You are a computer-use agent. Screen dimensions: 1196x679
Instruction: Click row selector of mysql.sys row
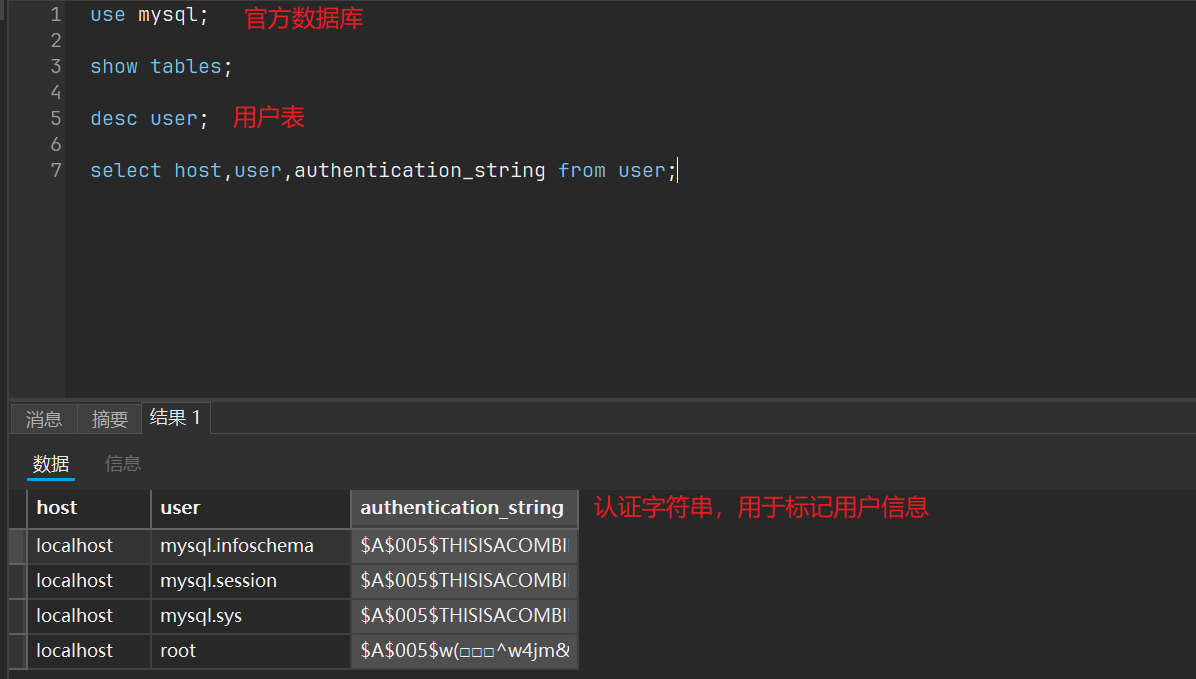click(18, 616)
